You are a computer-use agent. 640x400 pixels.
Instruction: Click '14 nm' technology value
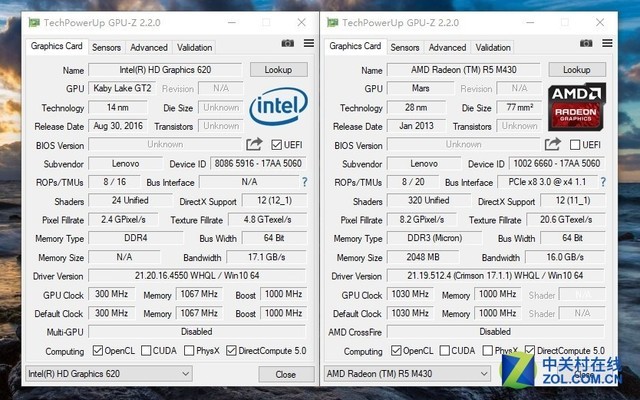(118, 107)
